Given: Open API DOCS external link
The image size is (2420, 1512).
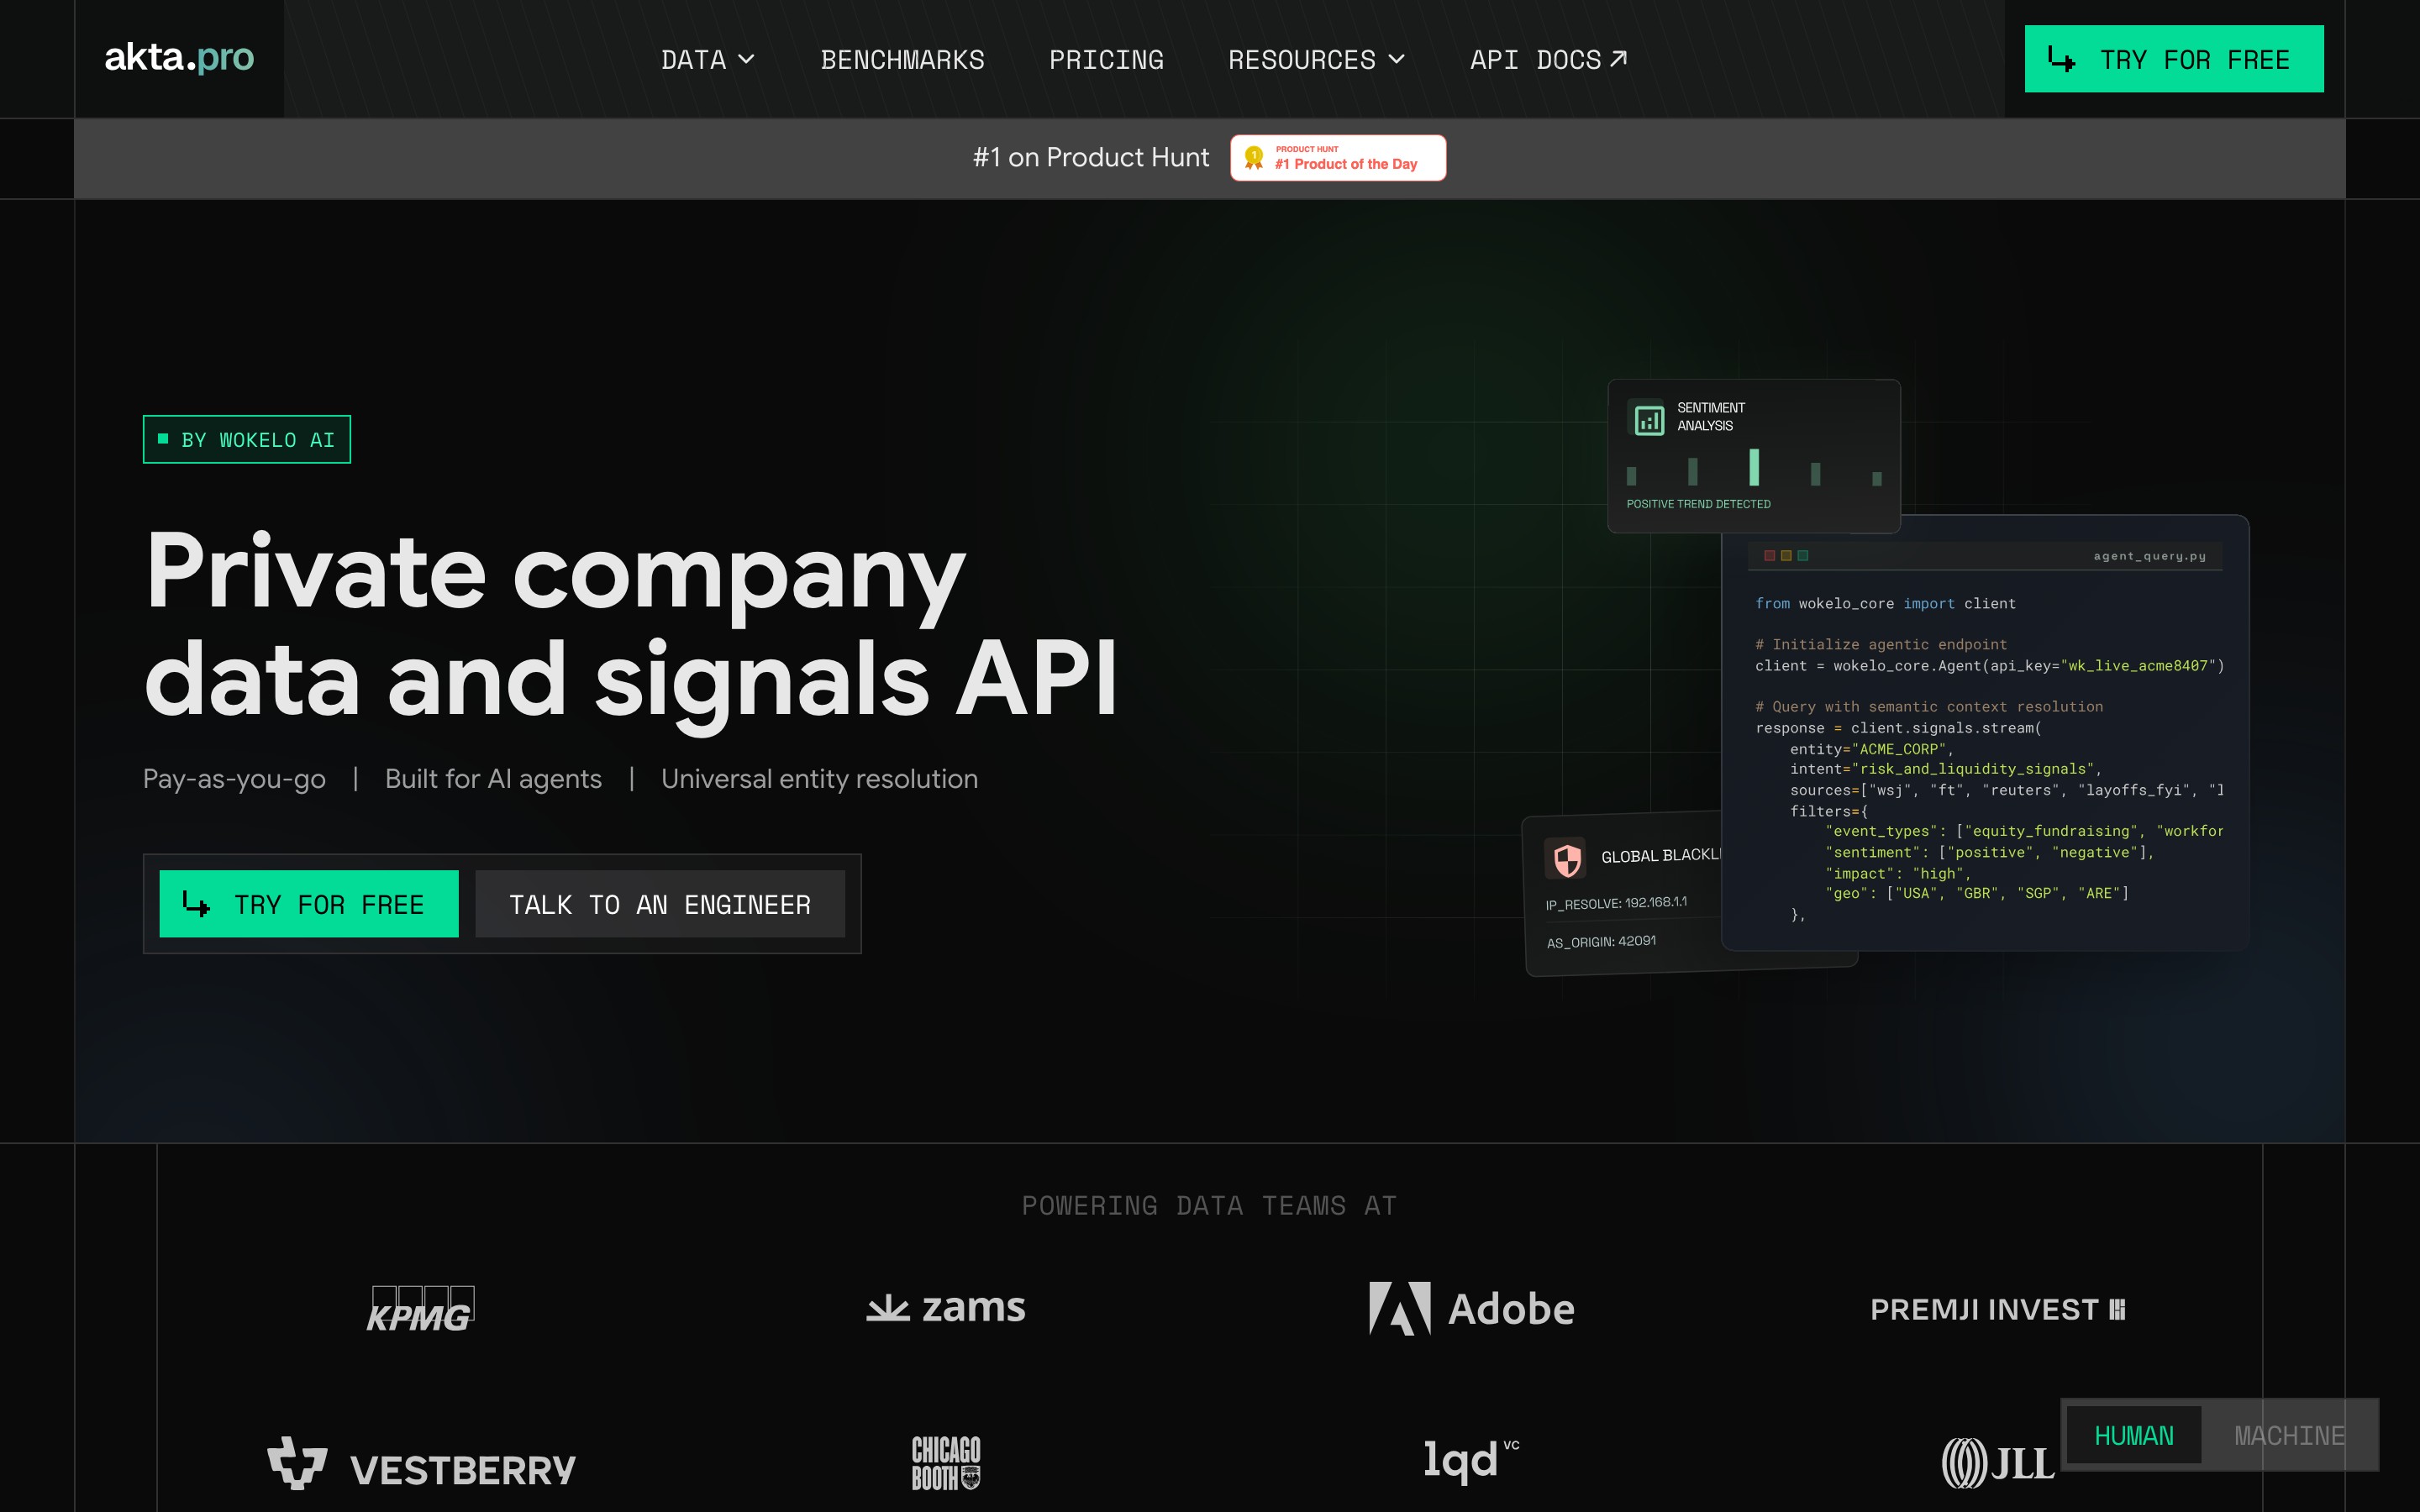Looking at the screenshot, I should click(1548, 60).
